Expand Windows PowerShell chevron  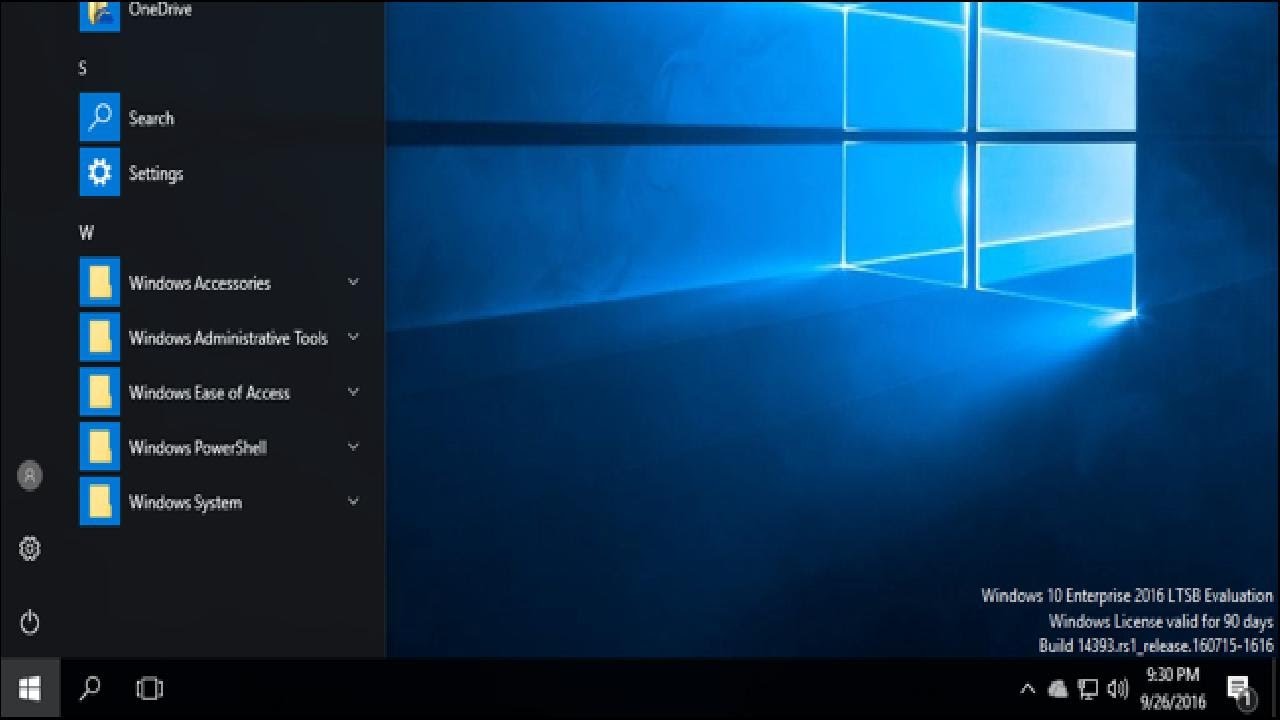click(353, 446)
